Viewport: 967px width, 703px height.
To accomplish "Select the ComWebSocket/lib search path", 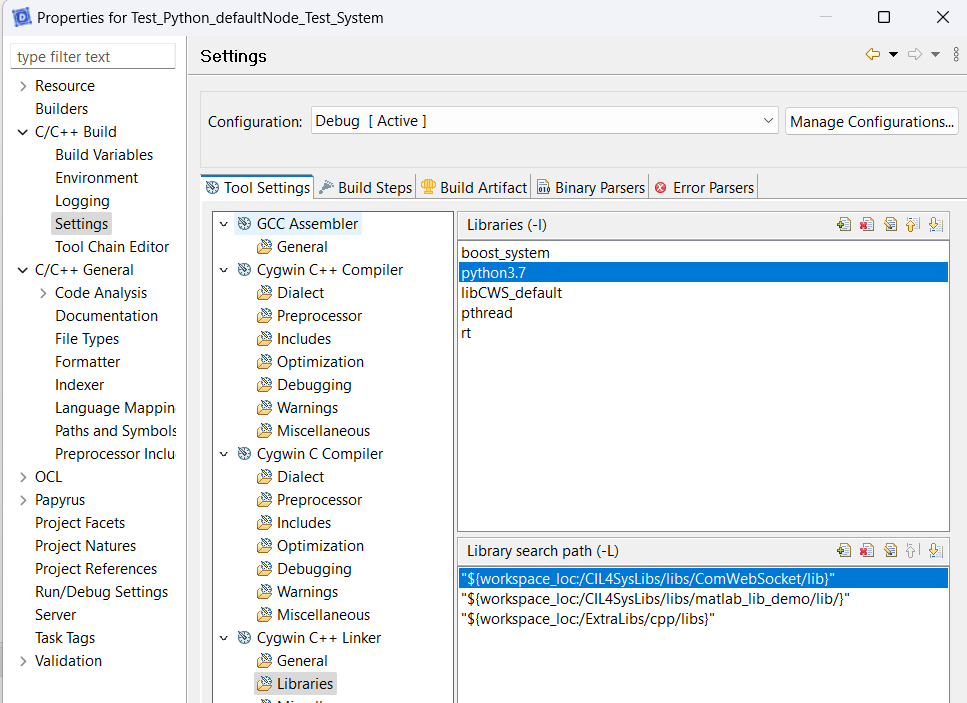I will pos(703,578).
